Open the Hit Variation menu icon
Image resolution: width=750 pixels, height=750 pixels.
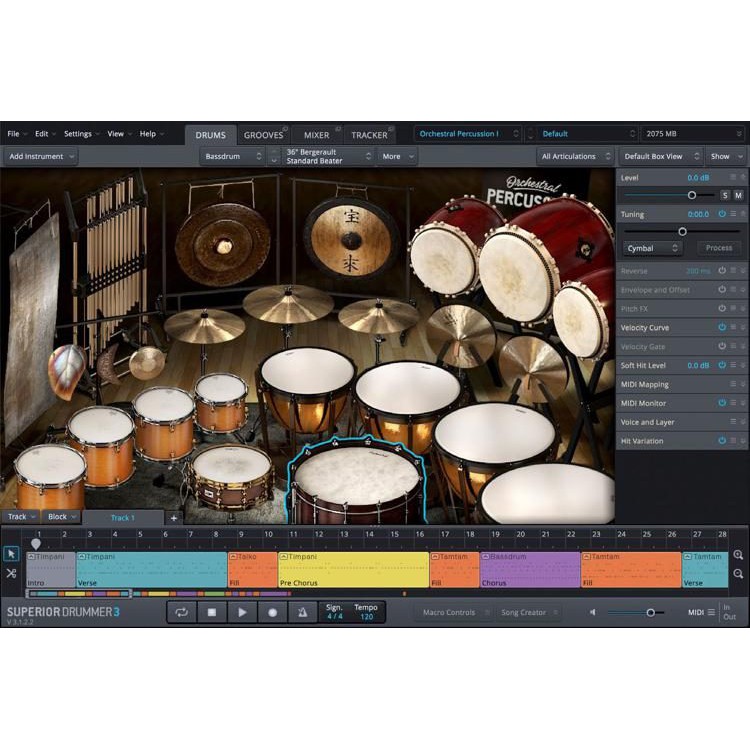tap(732, 441)
